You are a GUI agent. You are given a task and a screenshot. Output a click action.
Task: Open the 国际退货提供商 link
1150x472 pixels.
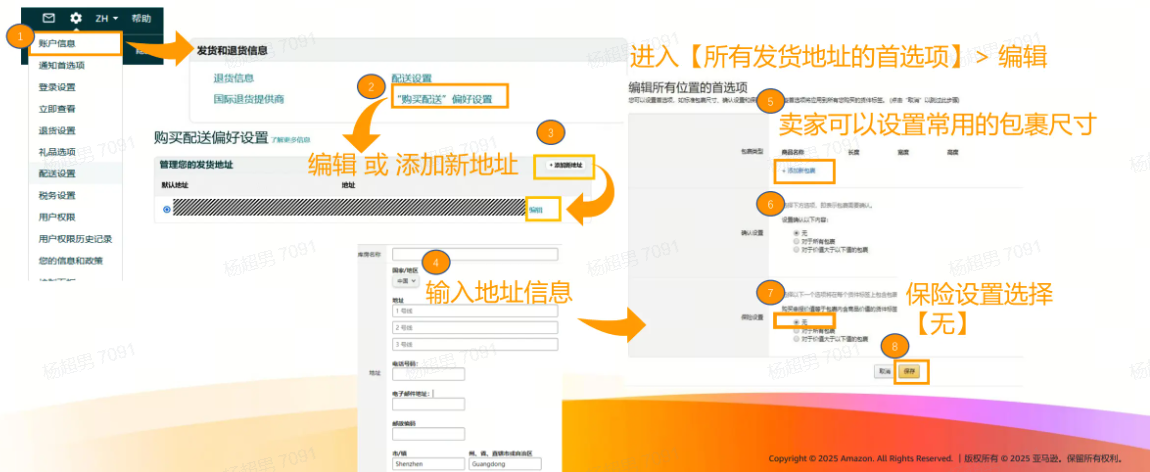click(249, 98)
